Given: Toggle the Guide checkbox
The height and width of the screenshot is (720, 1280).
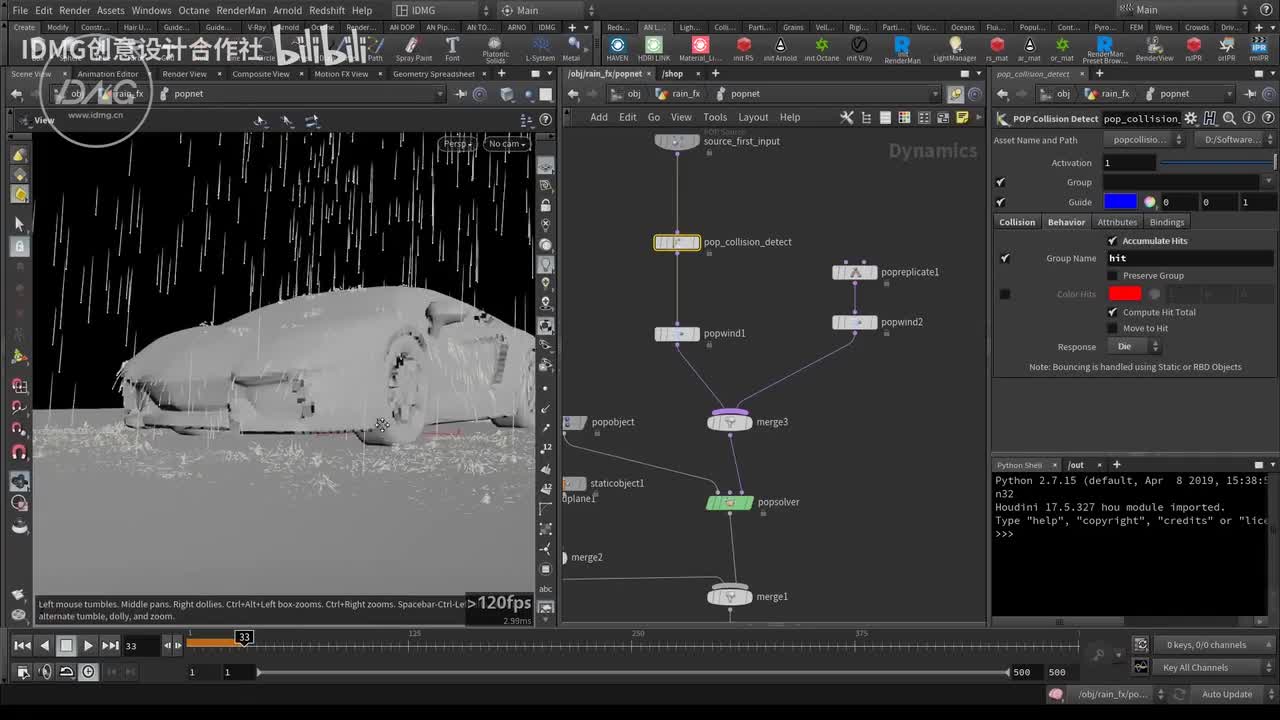Looking at the screenshot, I should click(x=1001, y=202).
